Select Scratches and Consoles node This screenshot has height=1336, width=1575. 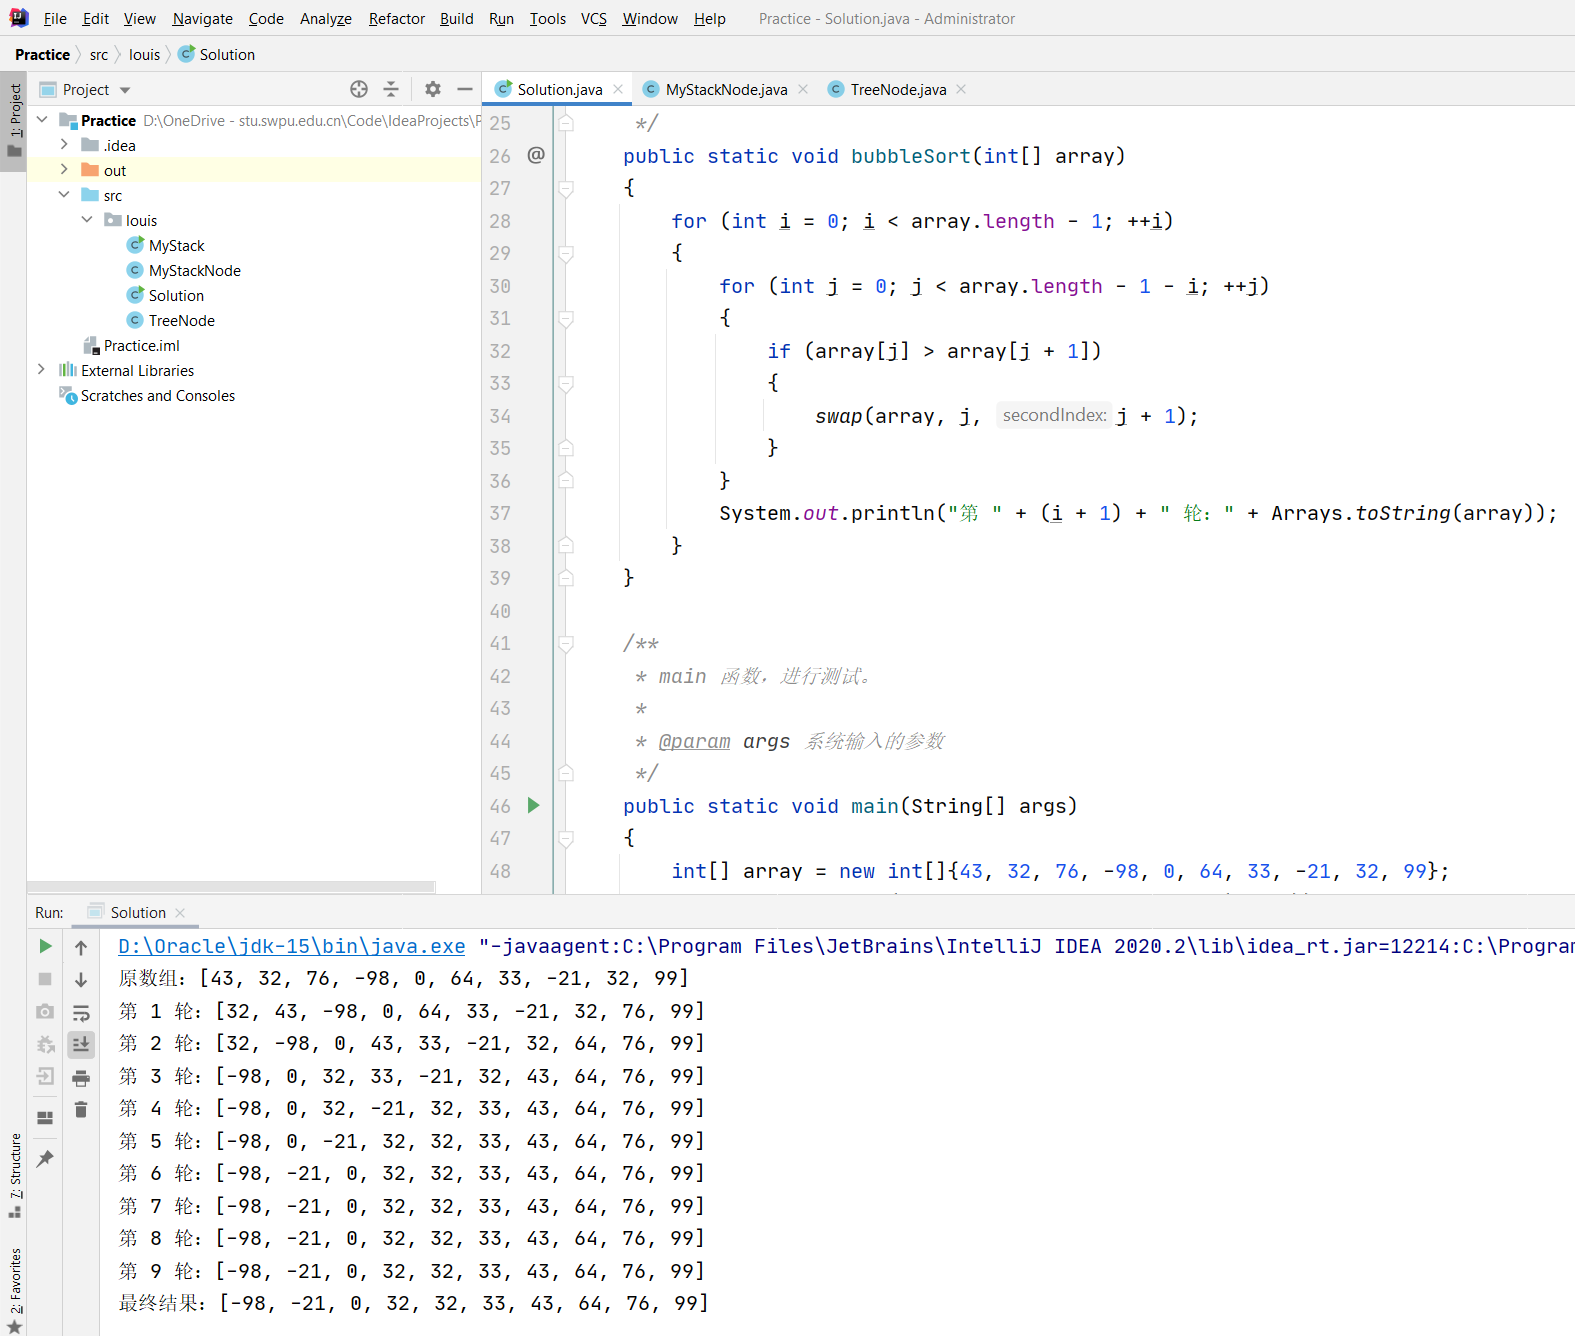click(x=157, y=395)
